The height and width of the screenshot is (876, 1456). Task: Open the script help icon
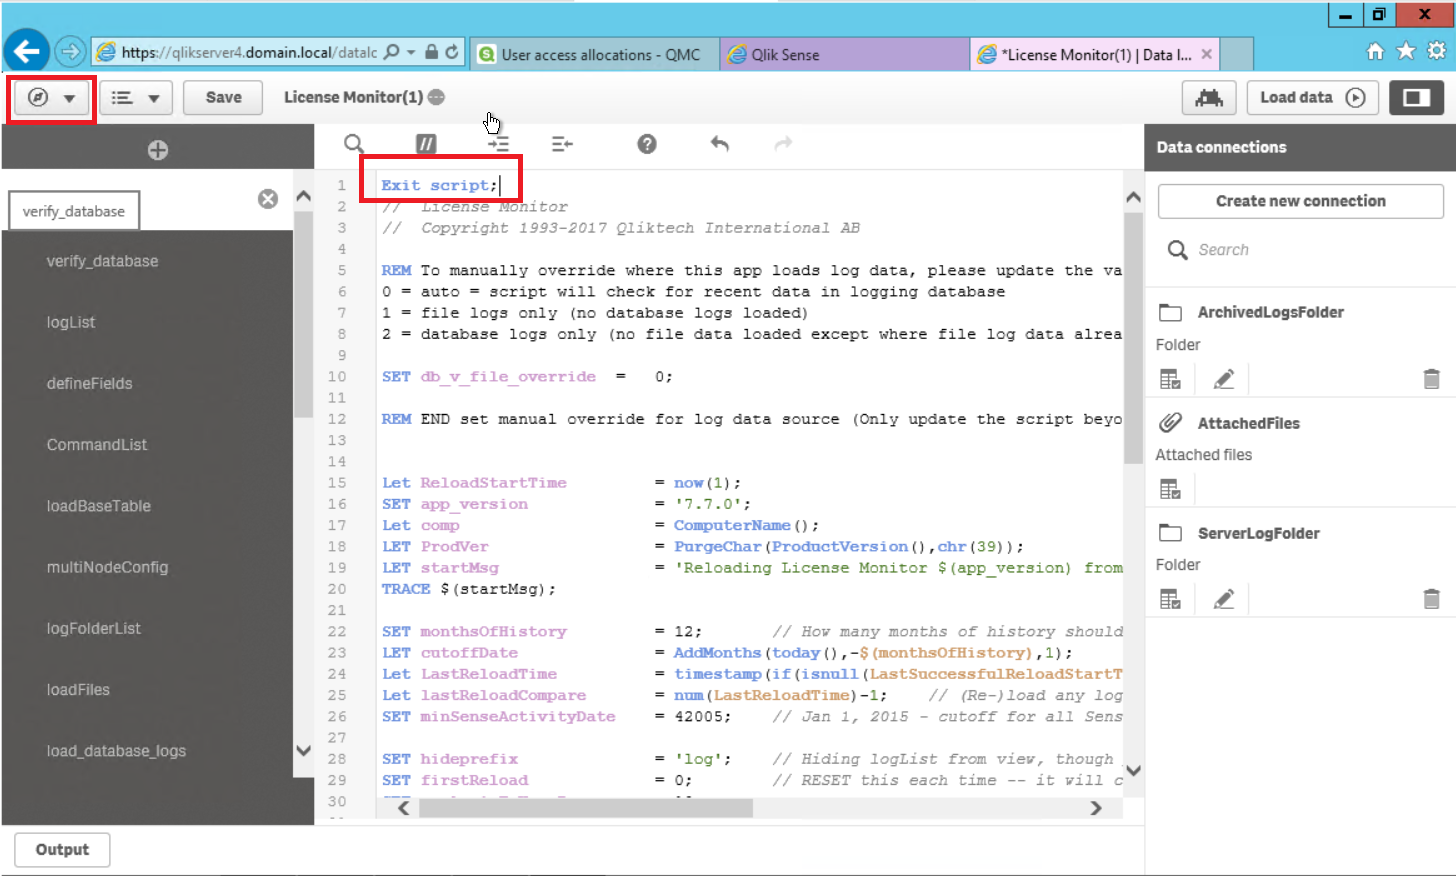pos(647,144)
